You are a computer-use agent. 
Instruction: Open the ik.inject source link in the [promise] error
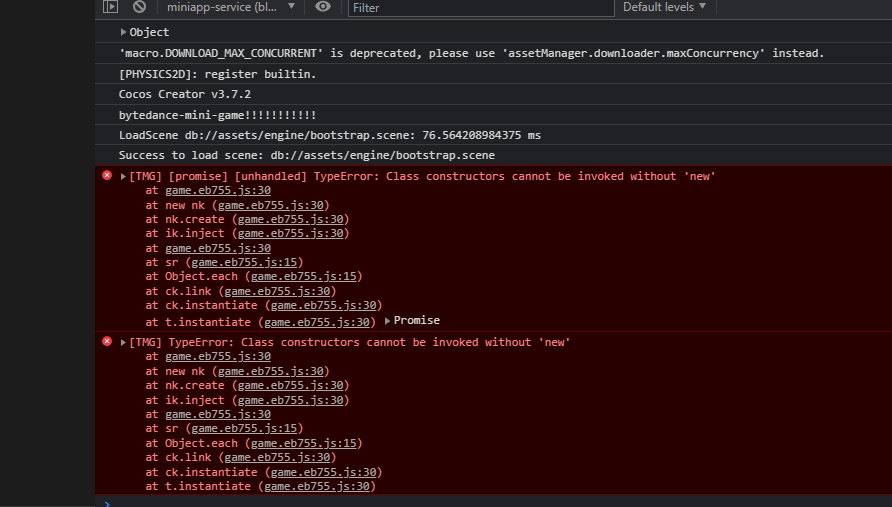pos(291,233)
